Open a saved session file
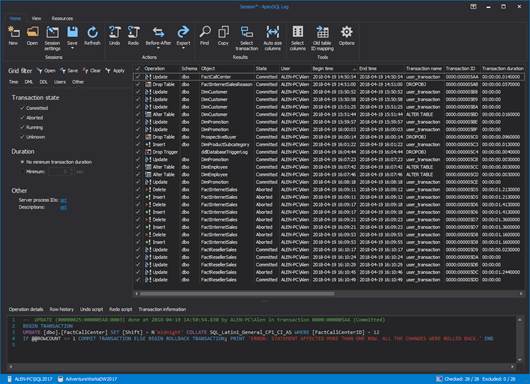This screenshot has width=530, height=384. point(32,35)
